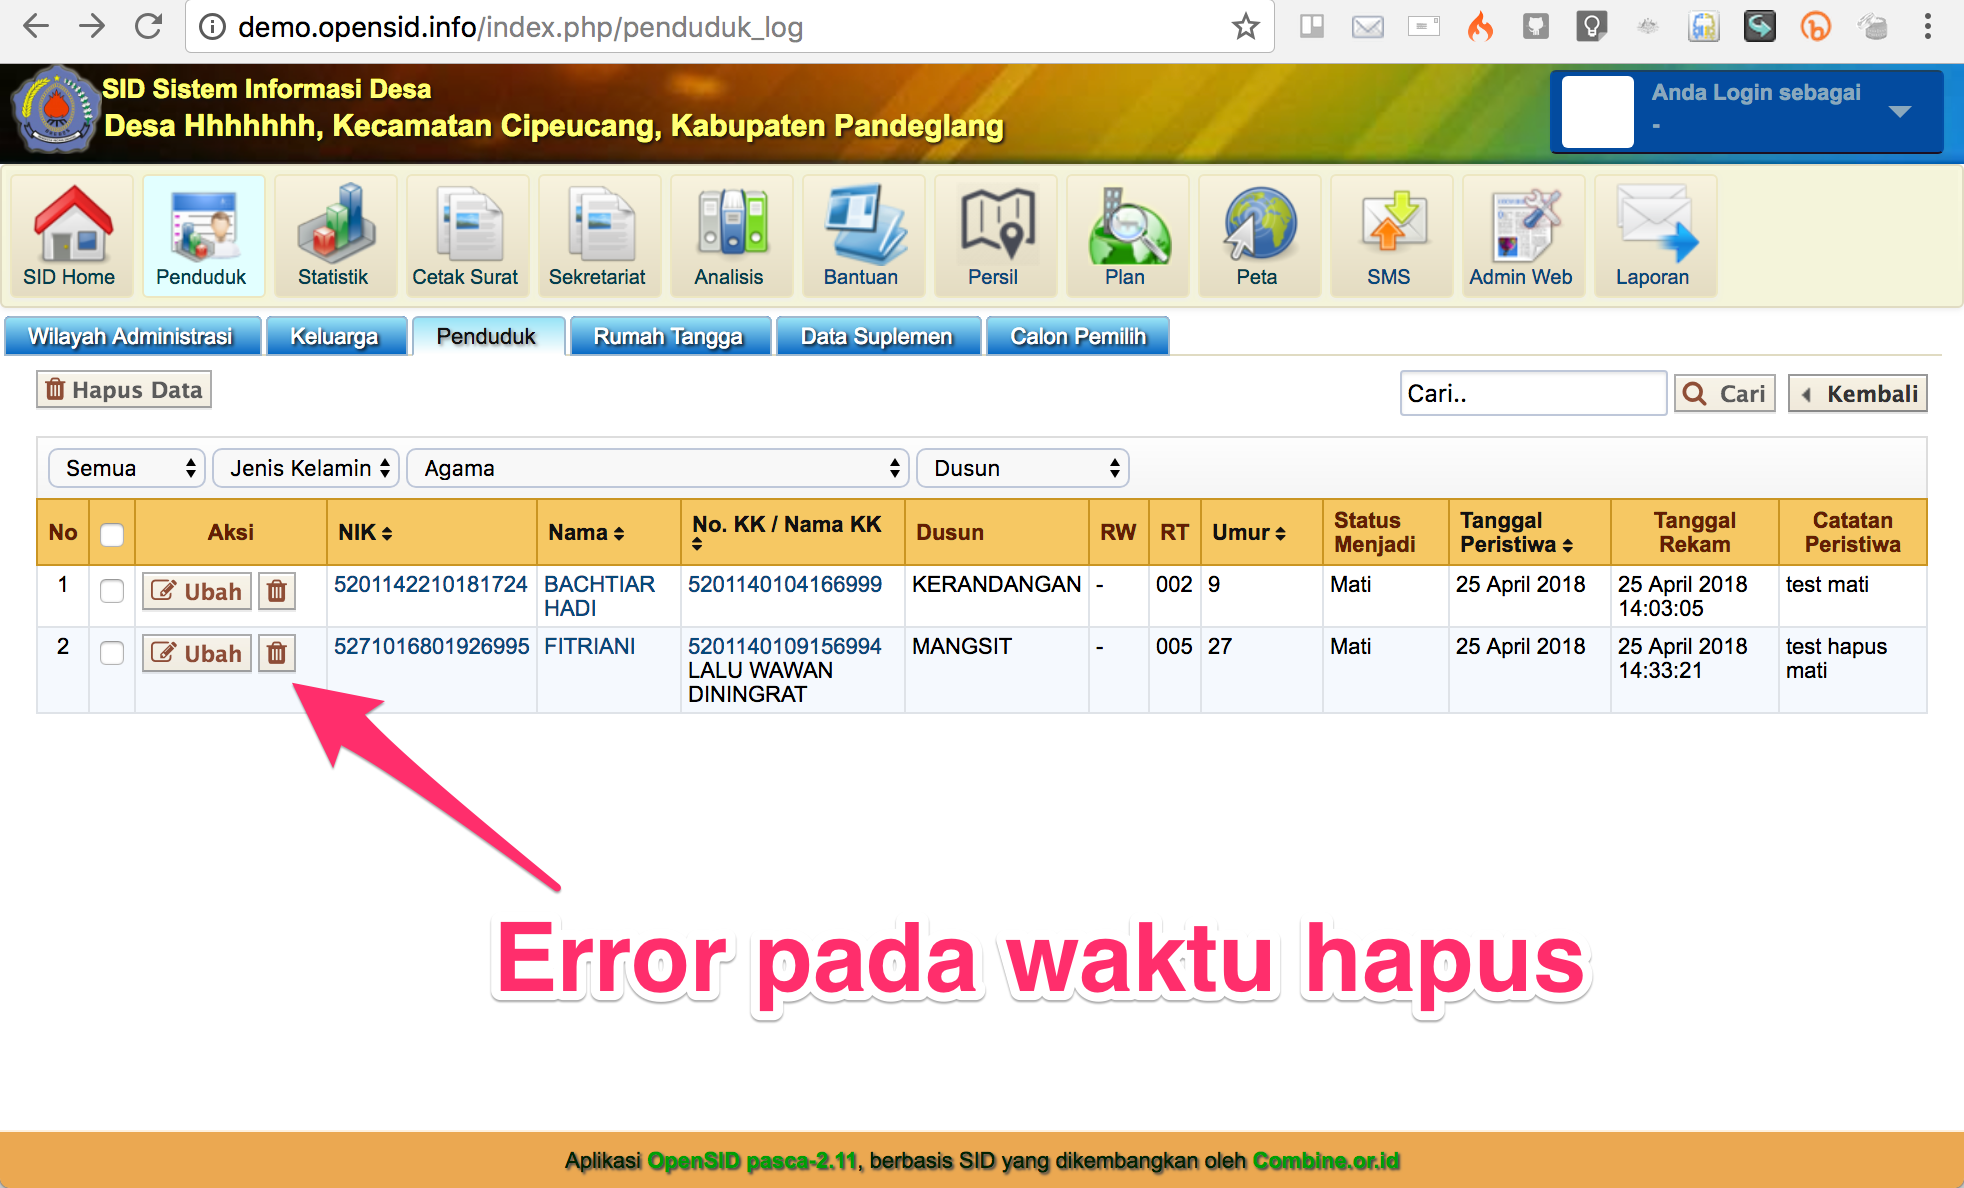Screen dimensions: 1964x1188
Task: Open Cetak Surat module
Action: click(x=466, y=236)
